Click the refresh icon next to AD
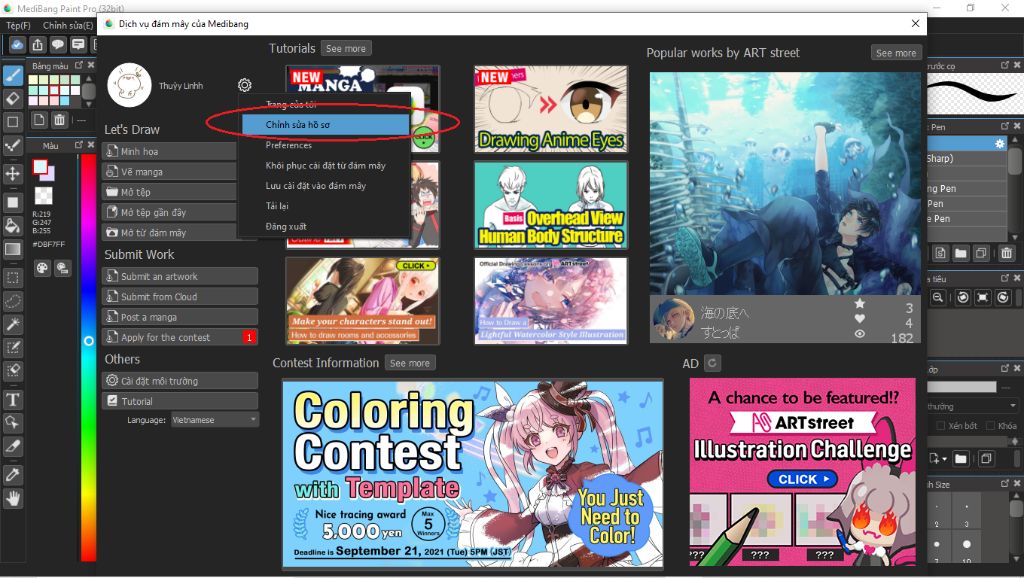The width and height of the screenshot is (1024, 578). (x=712, y=362)
